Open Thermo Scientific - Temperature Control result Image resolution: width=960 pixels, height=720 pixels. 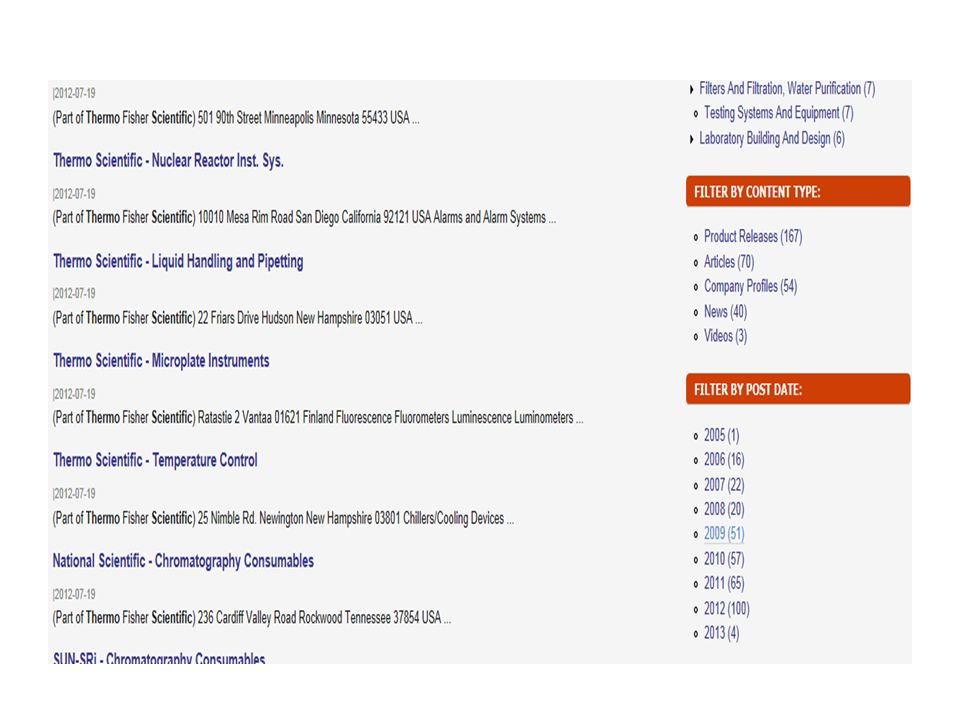click(x=155, y=460)
